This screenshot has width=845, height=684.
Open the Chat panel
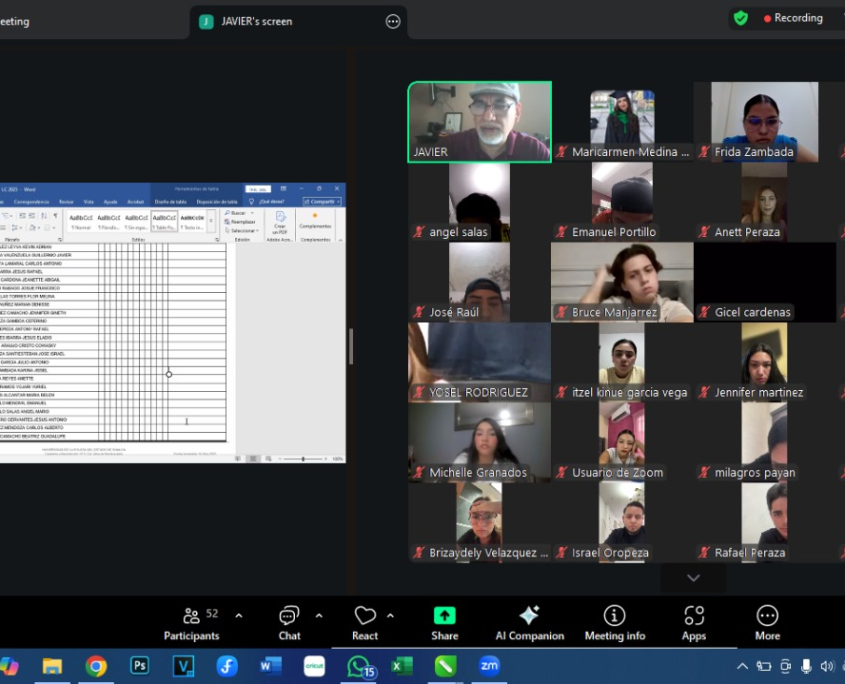(x=289, y=623)
